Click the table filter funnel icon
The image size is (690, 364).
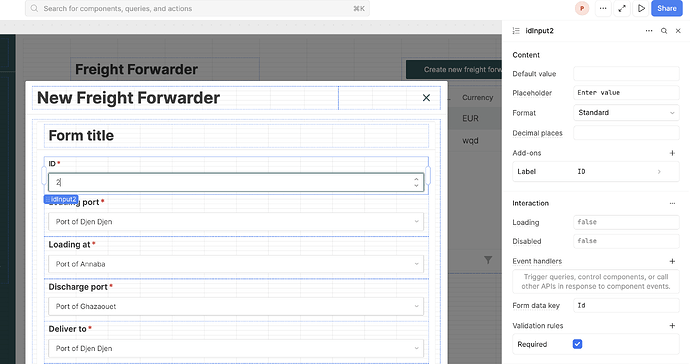[x=488, y=260]
